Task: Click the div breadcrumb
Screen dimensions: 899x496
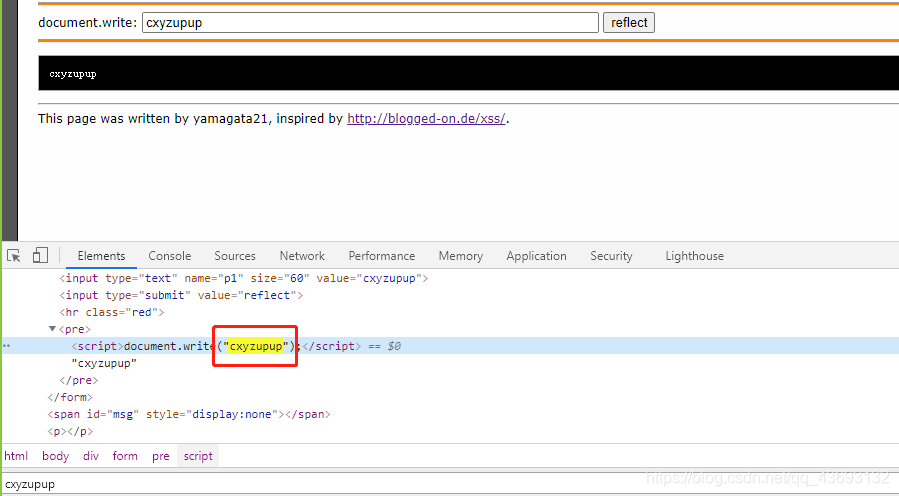Action: coord(91,456)
